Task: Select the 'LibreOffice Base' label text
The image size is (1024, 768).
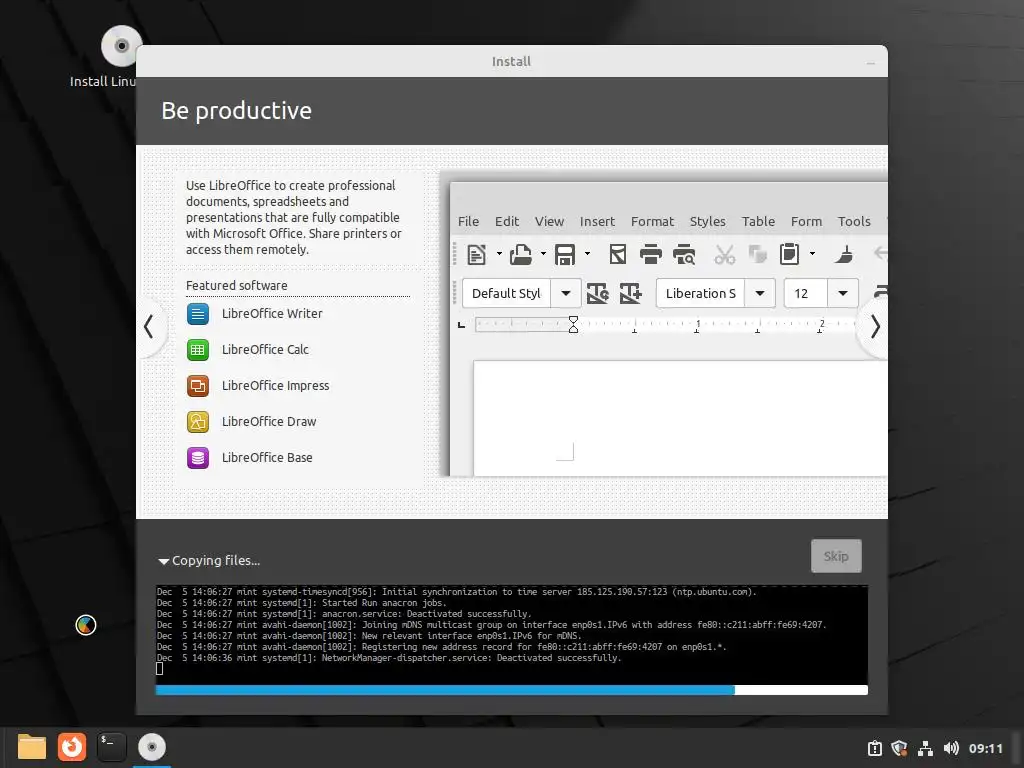Action: [266, 457]
